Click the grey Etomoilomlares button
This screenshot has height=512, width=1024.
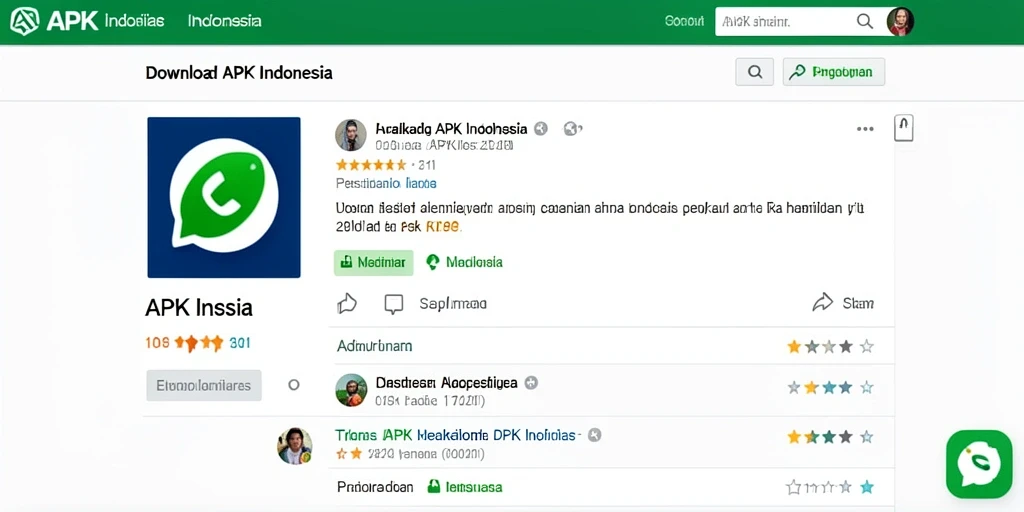point(204,385)
